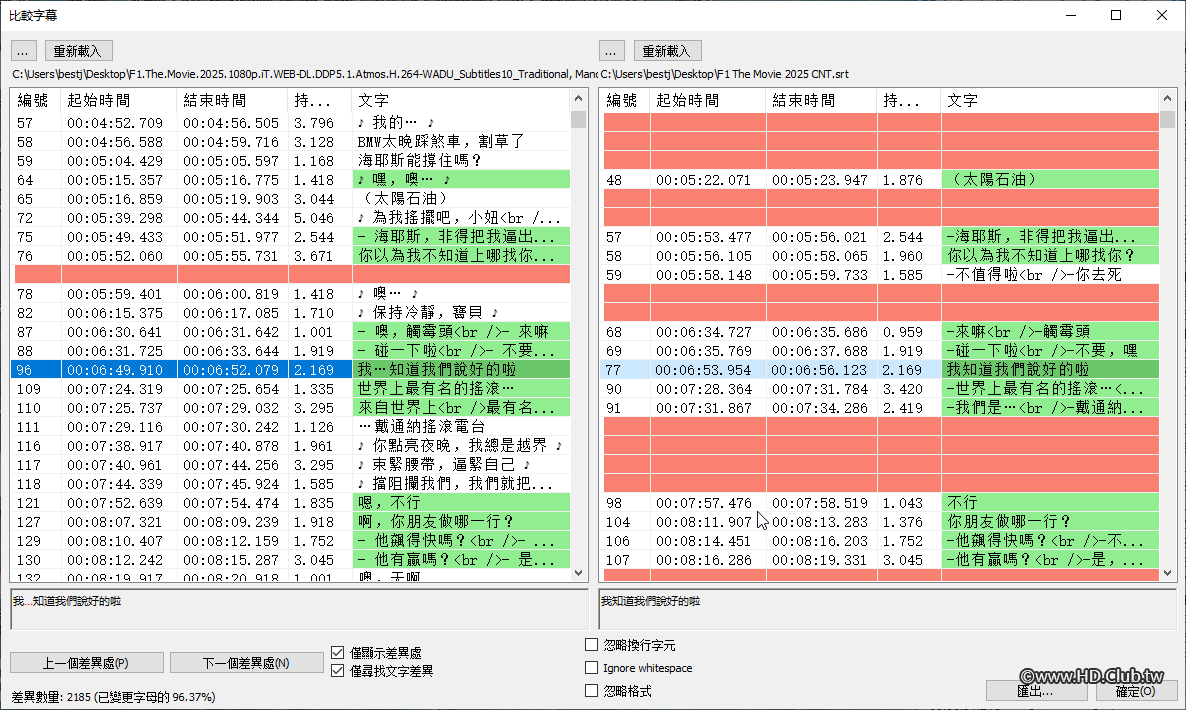Click right file path F1 The Movie 2025 CNT.srt
1186x710 pixels.
point(725,74)
